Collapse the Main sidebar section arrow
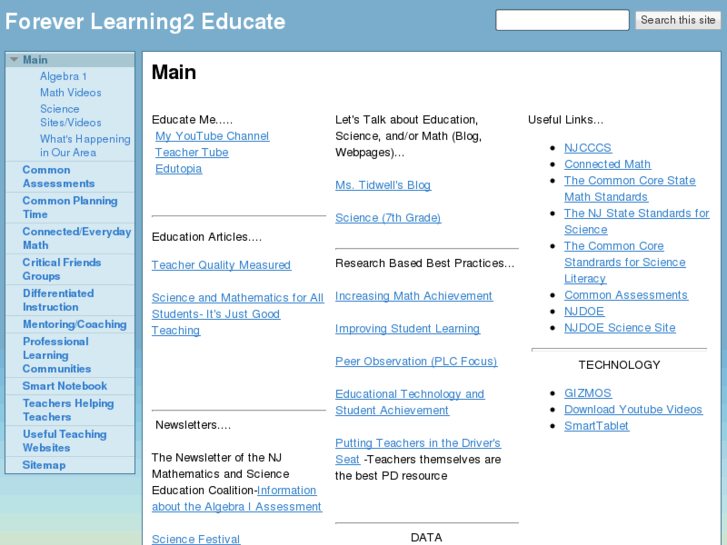 point(14,60)
